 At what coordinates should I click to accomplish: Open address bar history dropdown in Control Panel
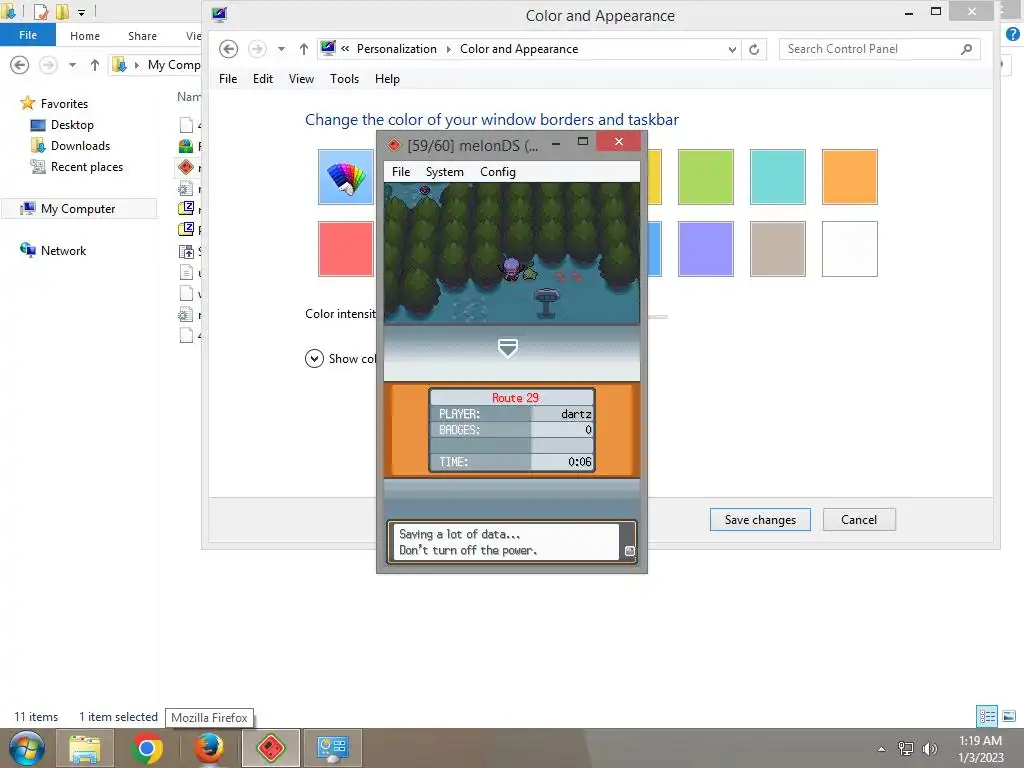tap(732, 49)
